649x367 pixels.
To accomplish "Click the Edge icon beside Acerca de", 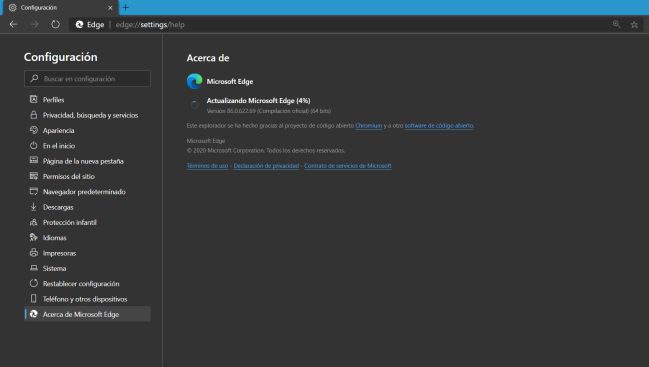I will tap(34, 314).
